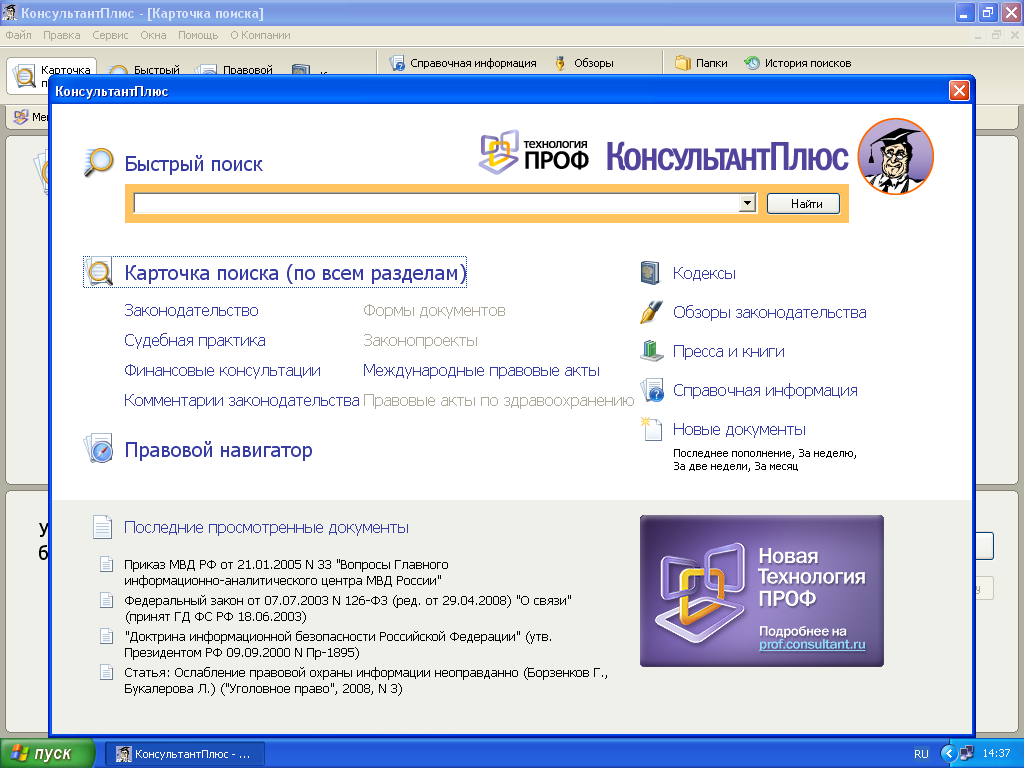Click the prof.consultant.ru link in banner
Screen dimensions: 1024x768
812,645
